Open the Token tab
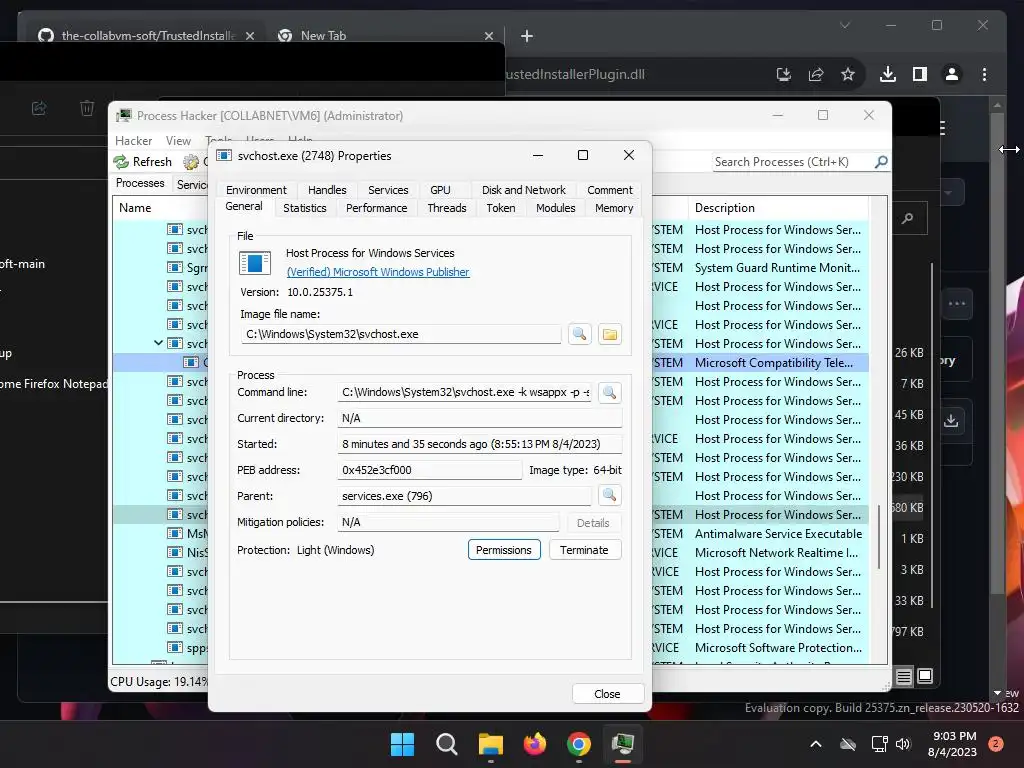Image resolution: width=1024 pixels, height=768 pixels. [501, 208]
